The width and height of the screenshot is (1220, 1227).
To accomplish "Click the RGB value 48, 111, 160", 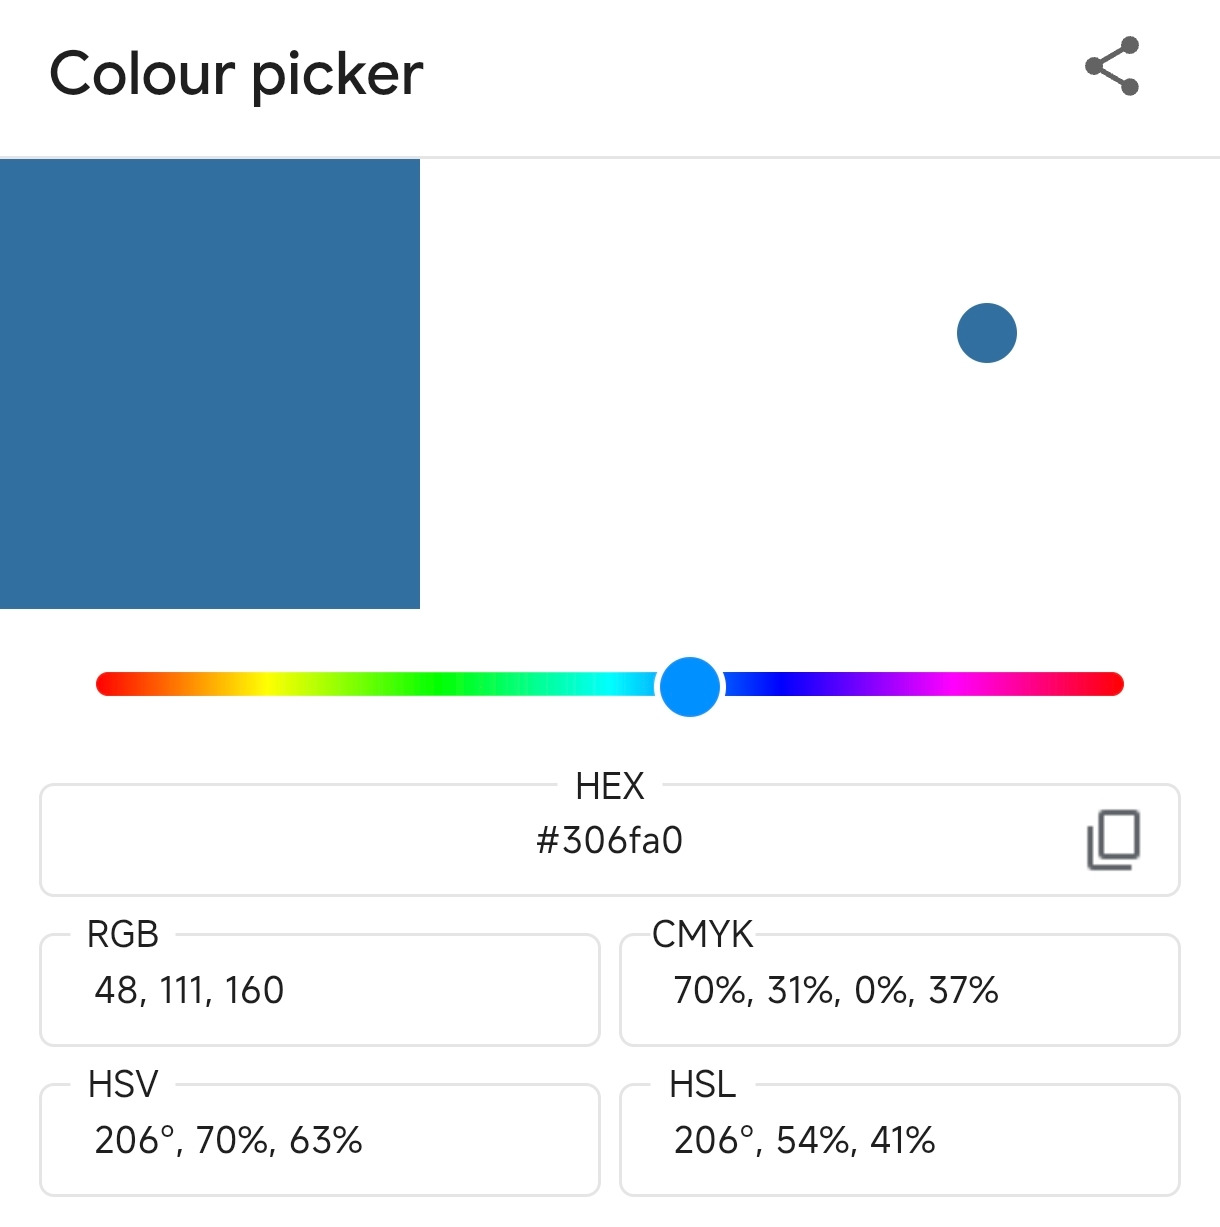I will (x=190, y=991).
